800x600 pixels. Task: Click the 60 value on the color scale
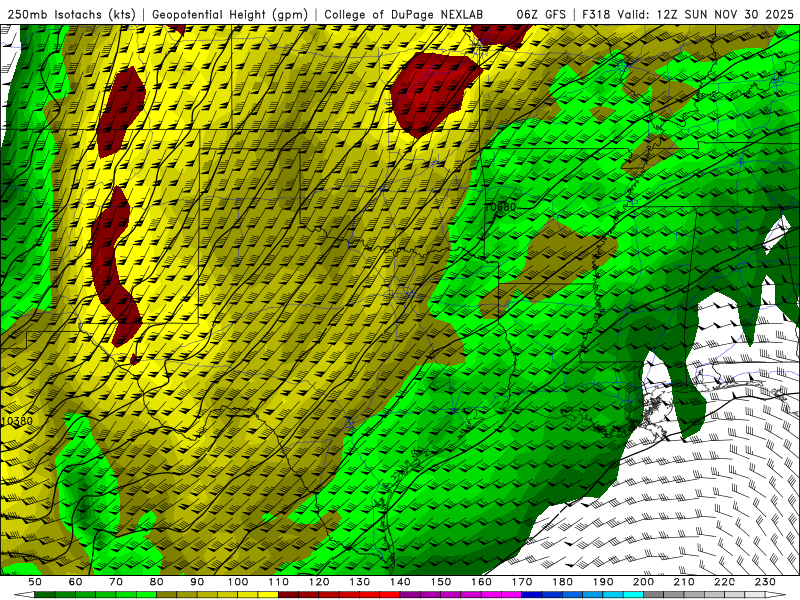coord(76,582)
